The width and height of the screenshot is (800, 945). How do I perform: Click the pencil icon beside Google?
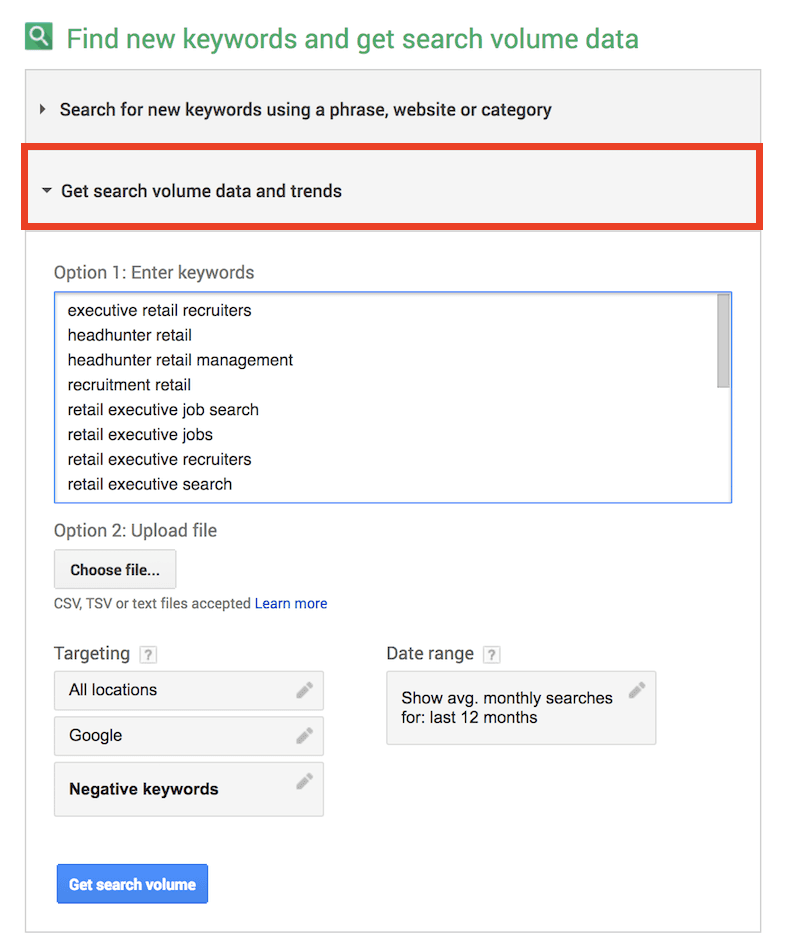304,735
